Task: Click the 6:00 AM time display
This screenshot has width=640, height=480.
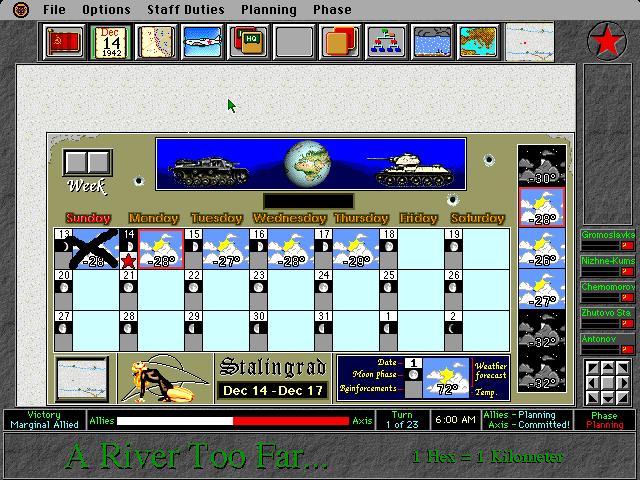Action: tap(456, 420)
